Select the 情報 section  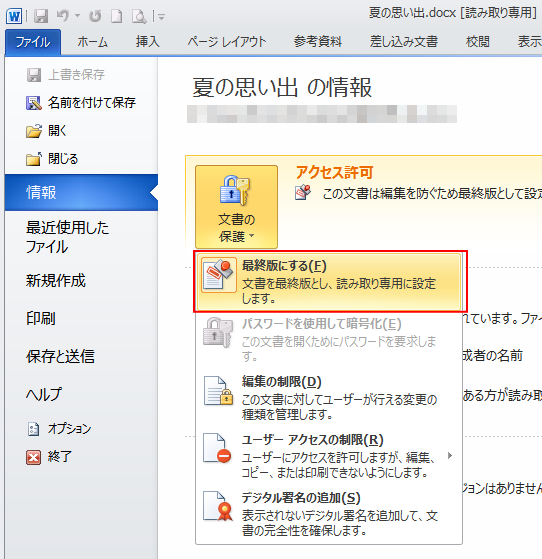81,193
